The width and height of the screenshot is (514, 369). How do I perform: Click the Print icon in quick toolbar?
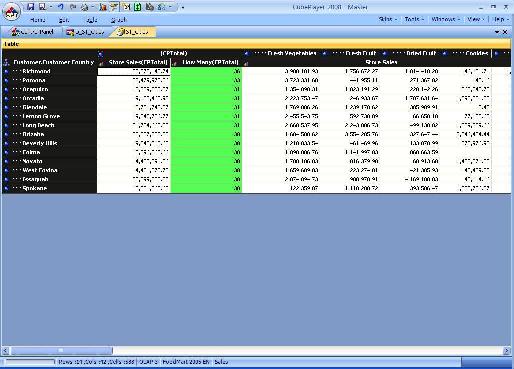85,7
